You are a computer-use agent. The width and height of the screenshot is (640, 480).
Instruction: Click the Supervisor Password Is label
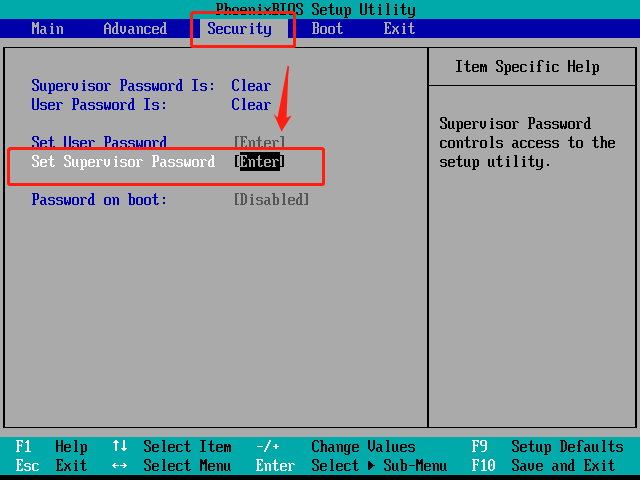click(x=123, y=86)
